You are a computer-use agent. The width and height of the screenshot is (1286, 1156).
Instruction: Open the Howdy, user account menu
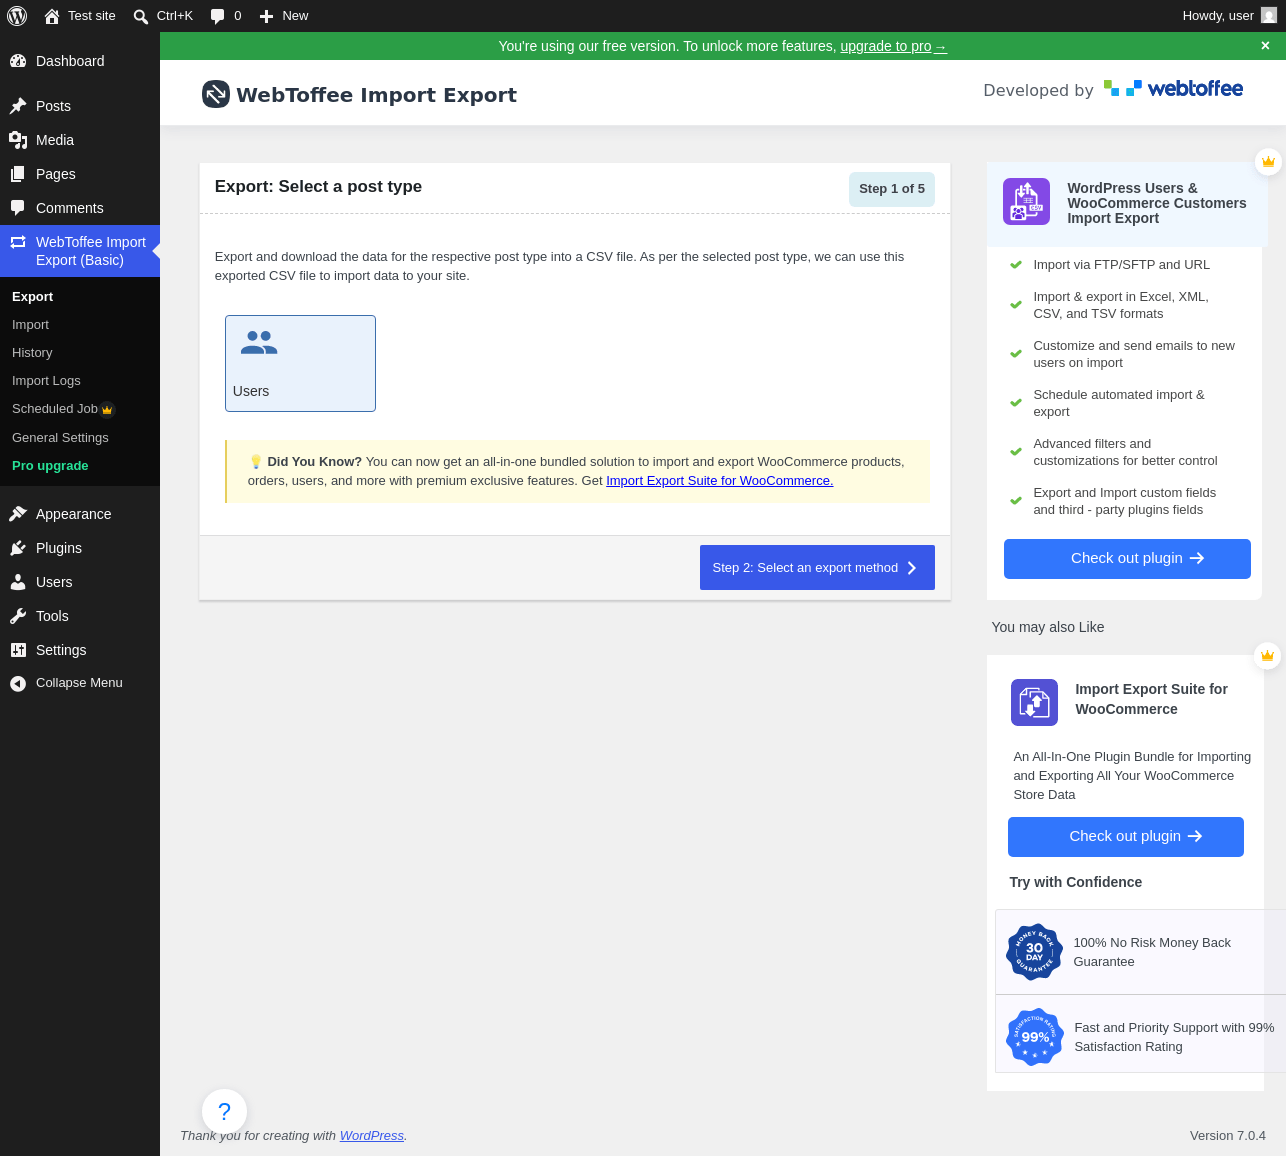pyautogui.click(x=1229, y=16)
